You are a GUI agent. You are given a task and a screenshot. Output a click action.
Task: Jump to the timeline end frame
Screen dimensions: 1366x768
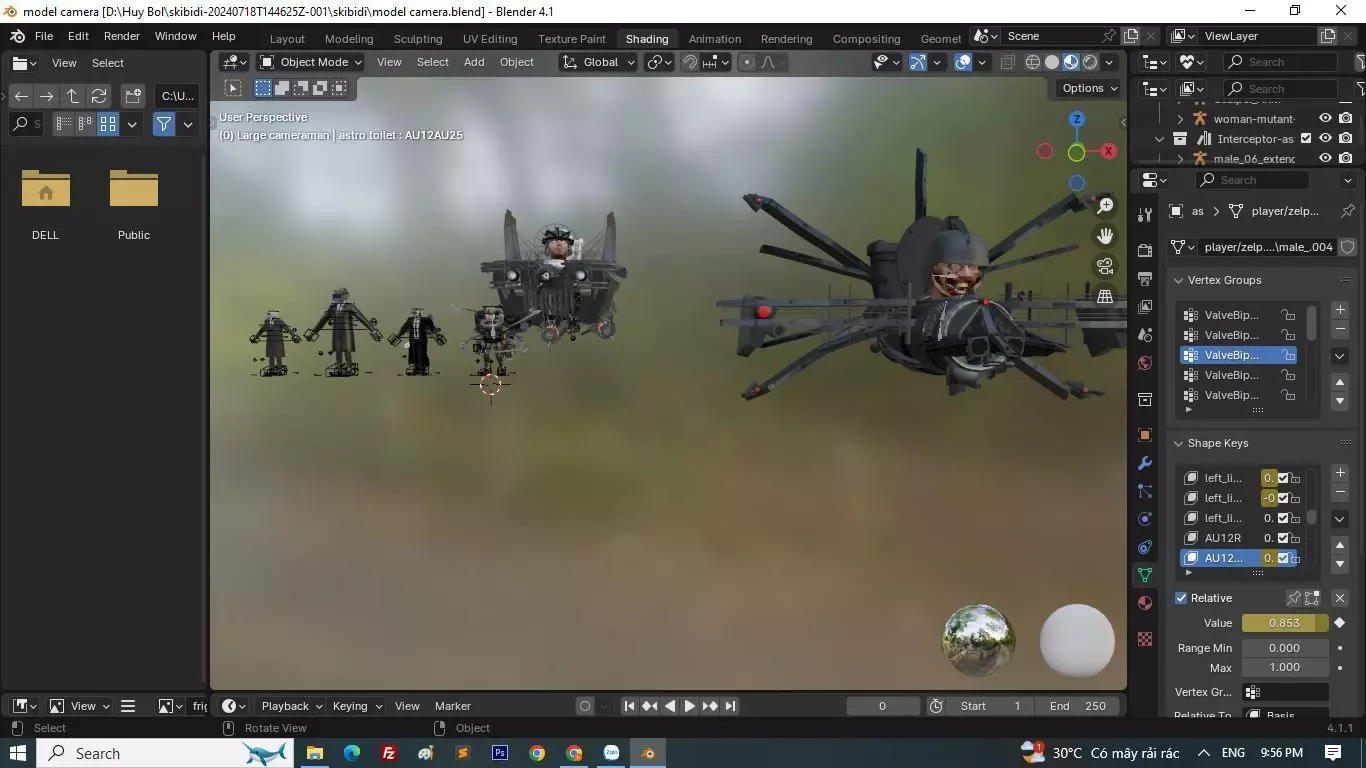tap(730, 706)
